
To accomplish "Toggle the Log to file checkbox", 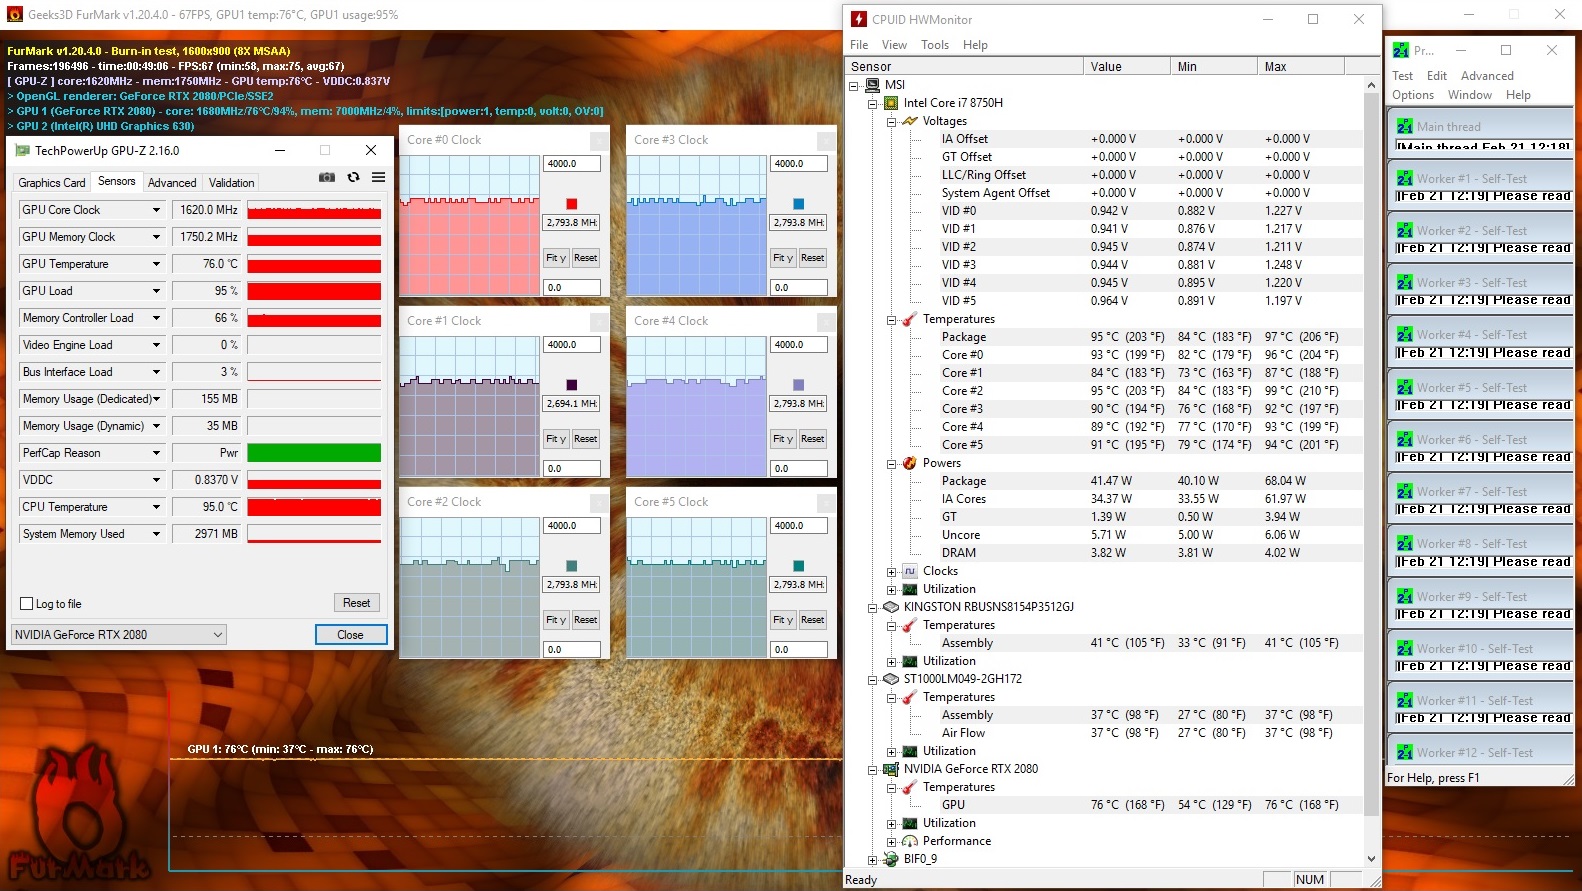I will tap(27, 604).
